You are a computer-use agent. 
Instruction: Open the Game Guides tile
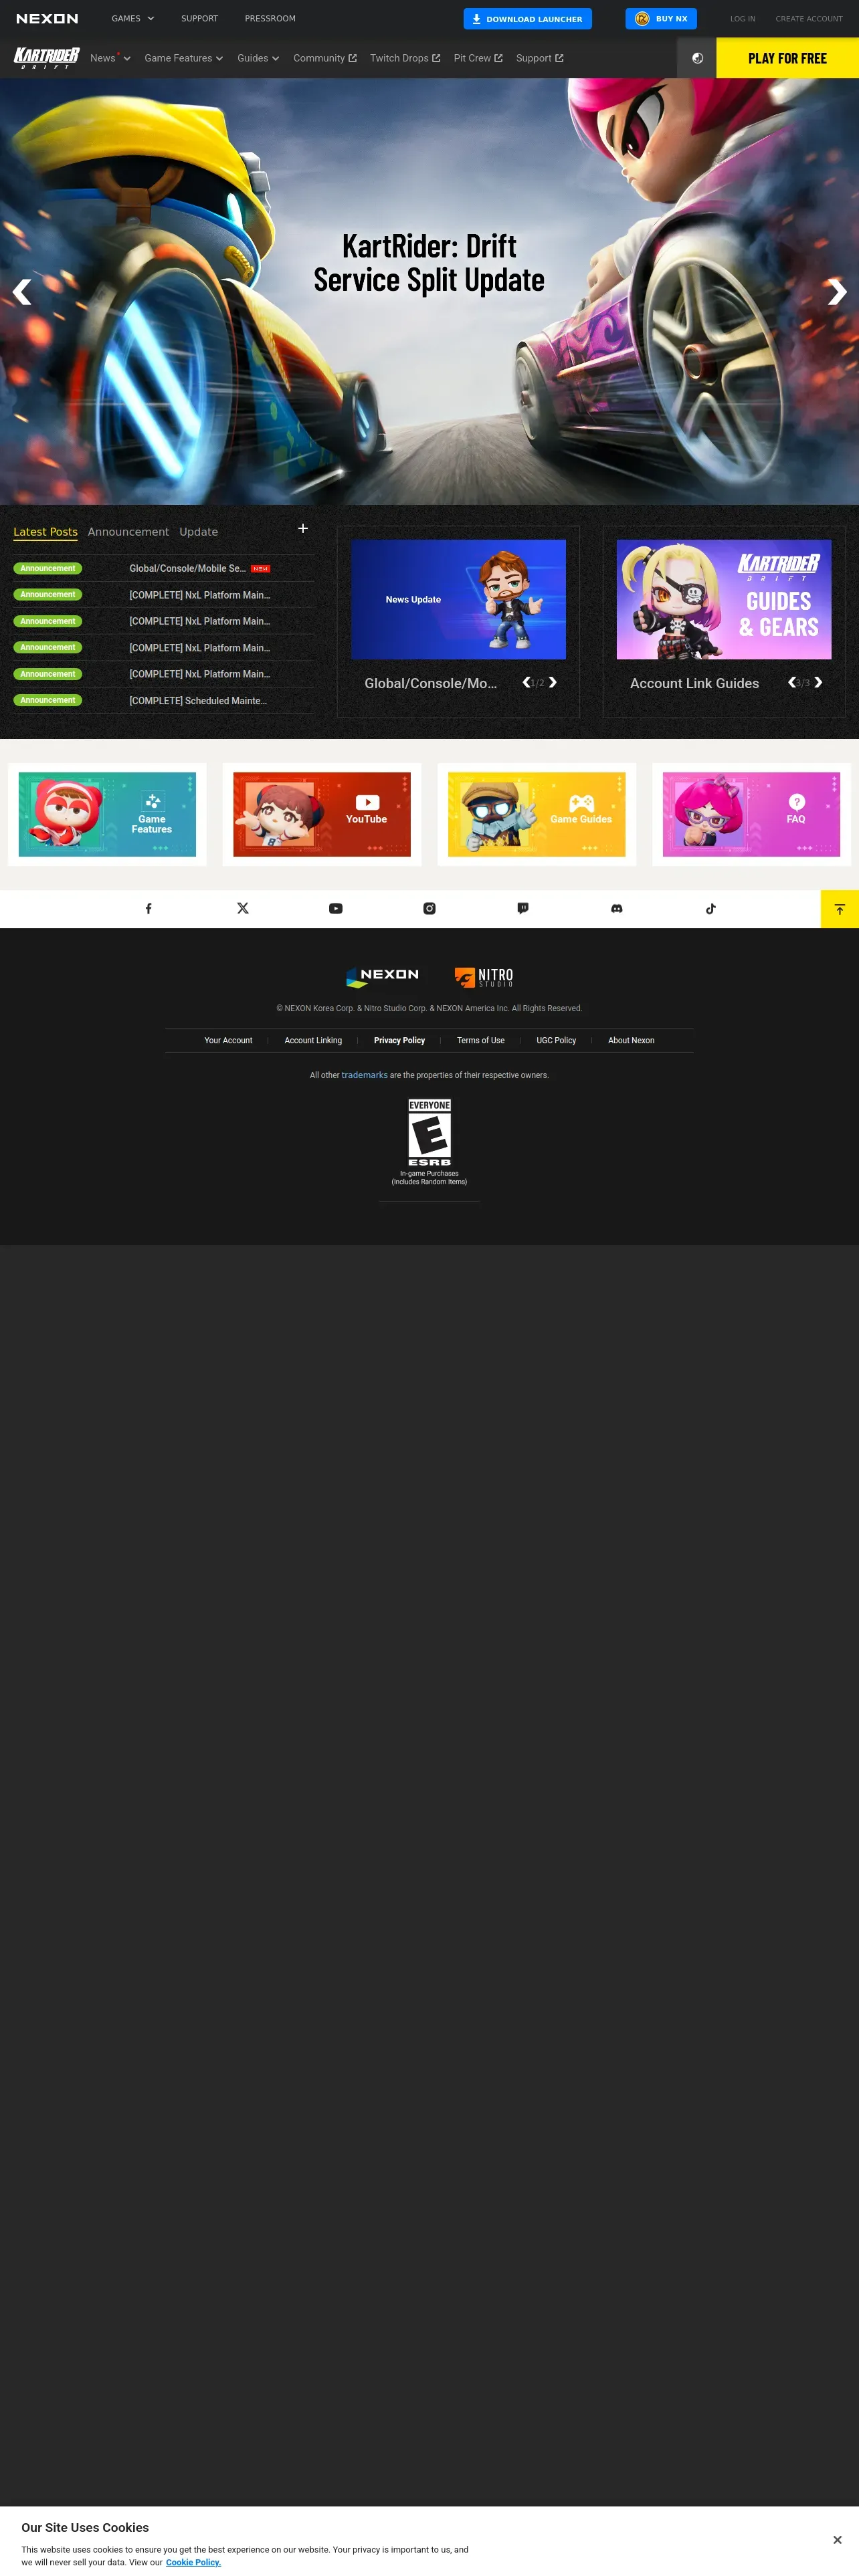(x=536, y=814)
